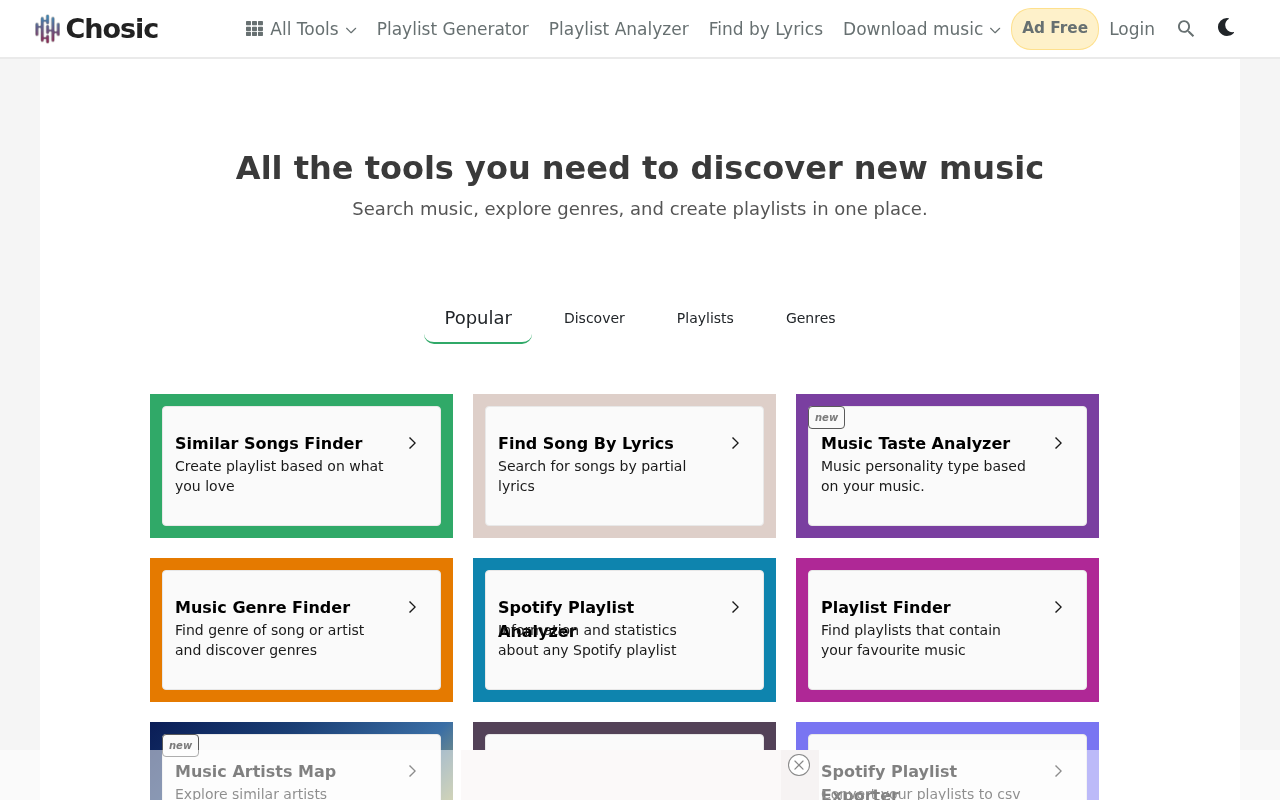The height and width of the screenshot is (800, 1280).
Task: Open Music Genre Finder title
Action: pyautogui.click(x=263, y=607)
